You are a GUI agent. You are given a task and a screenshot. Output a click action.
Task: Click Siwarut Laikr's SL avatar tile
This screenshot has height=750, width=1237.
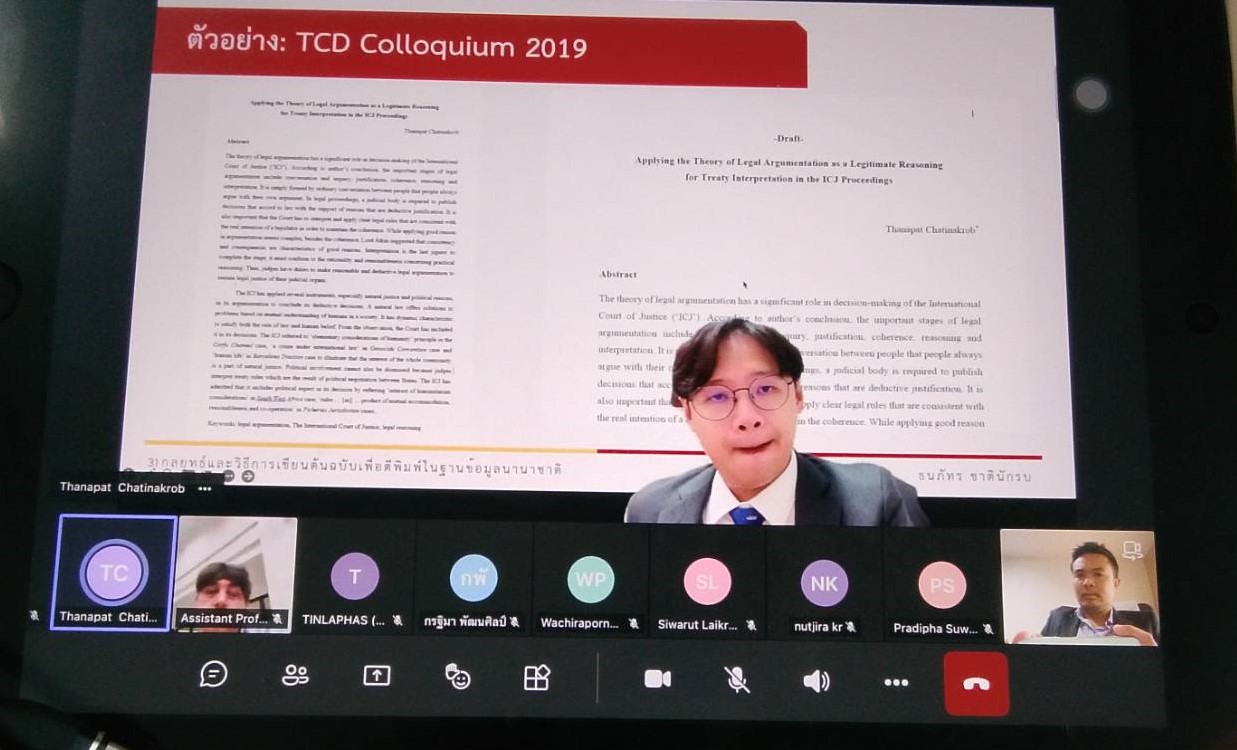pos(707,582)
